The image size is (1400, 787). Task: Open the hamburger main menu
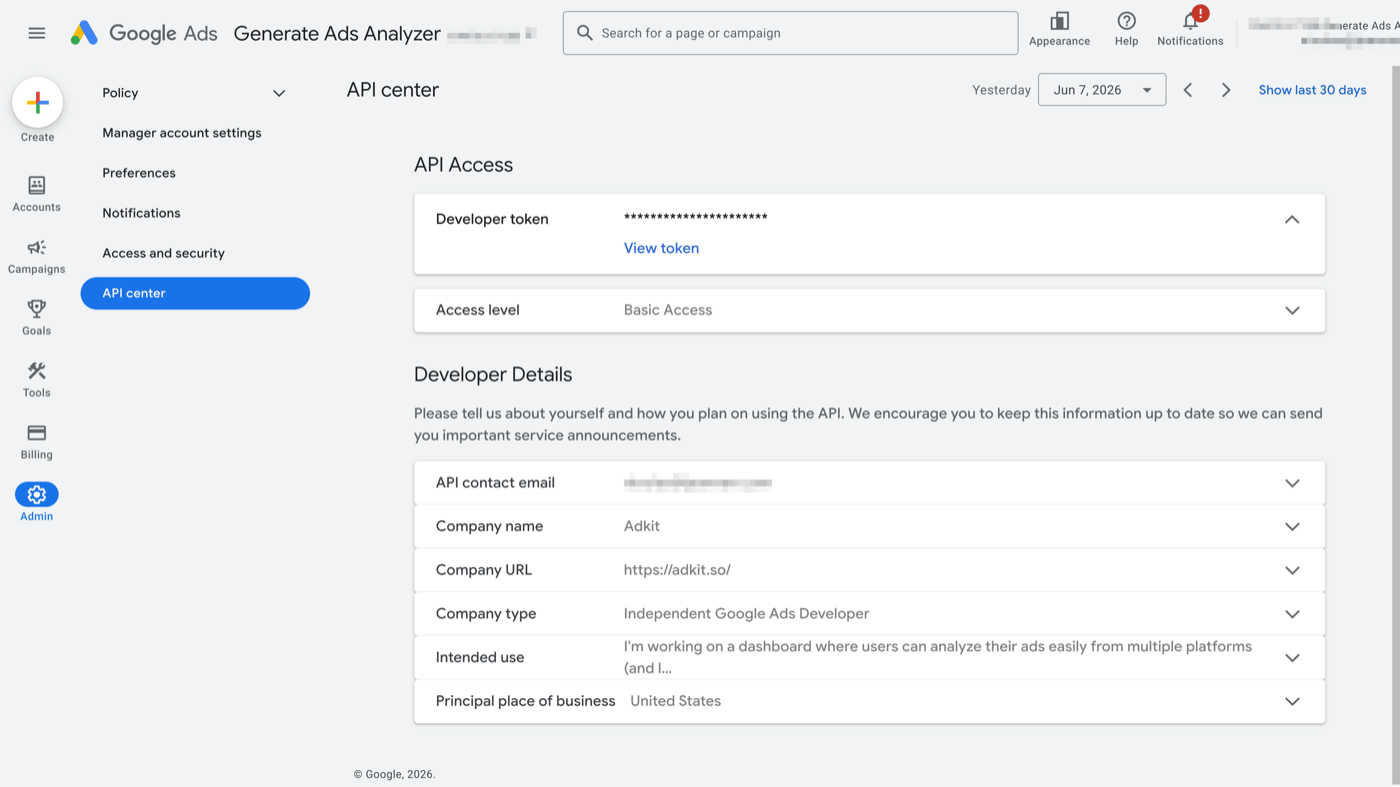pos(37,33)
